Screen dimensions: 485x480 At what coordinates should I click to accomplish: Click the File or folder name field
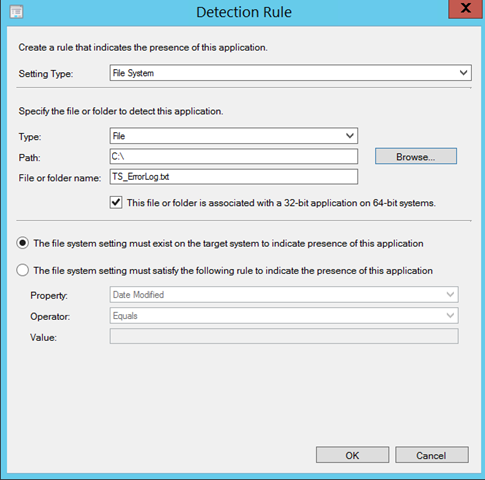[234, 177]
